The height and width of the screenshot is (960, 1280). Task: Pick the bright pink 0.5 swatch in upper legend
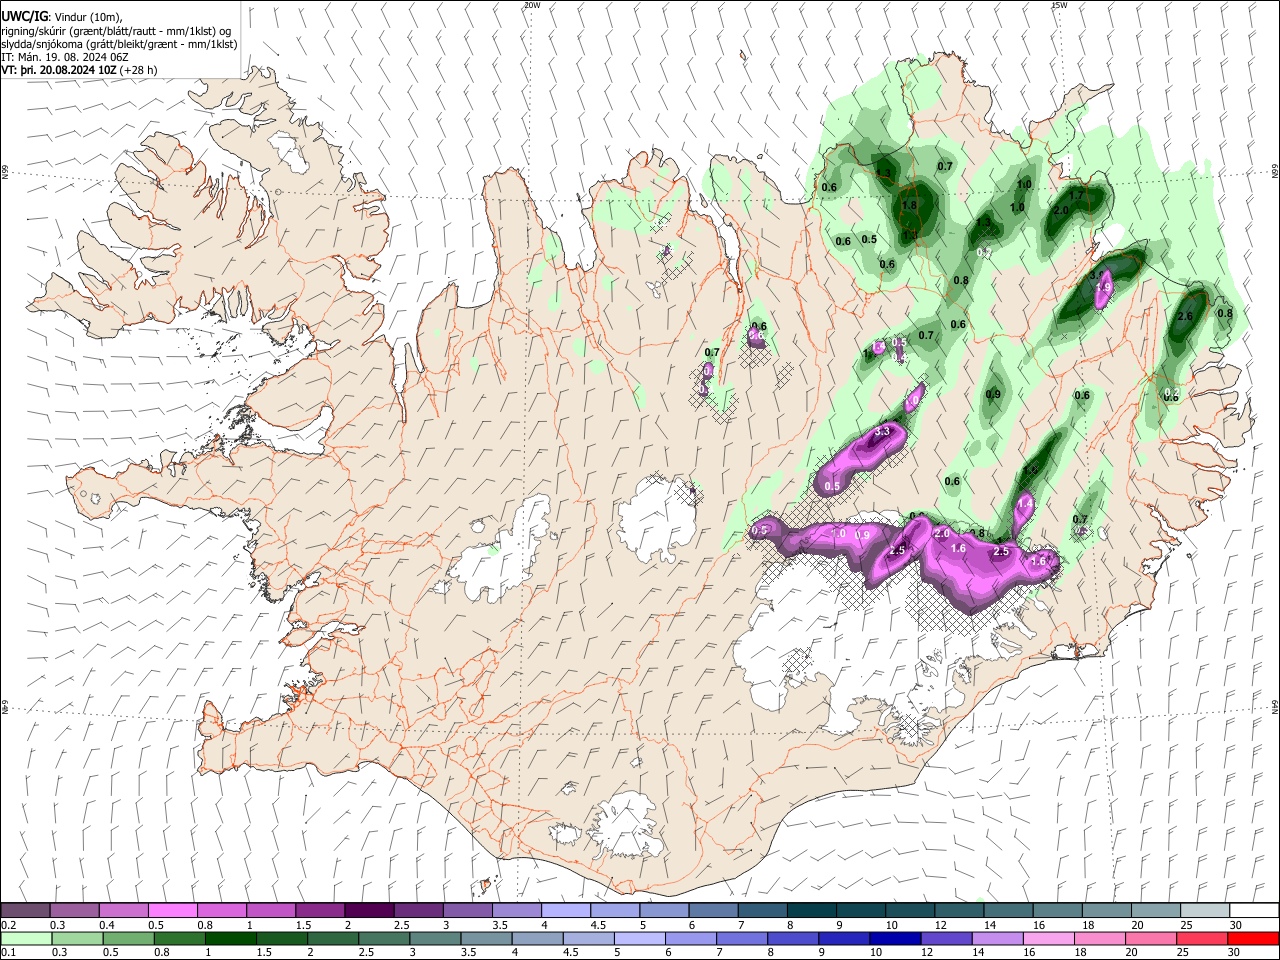click(172, 910)
